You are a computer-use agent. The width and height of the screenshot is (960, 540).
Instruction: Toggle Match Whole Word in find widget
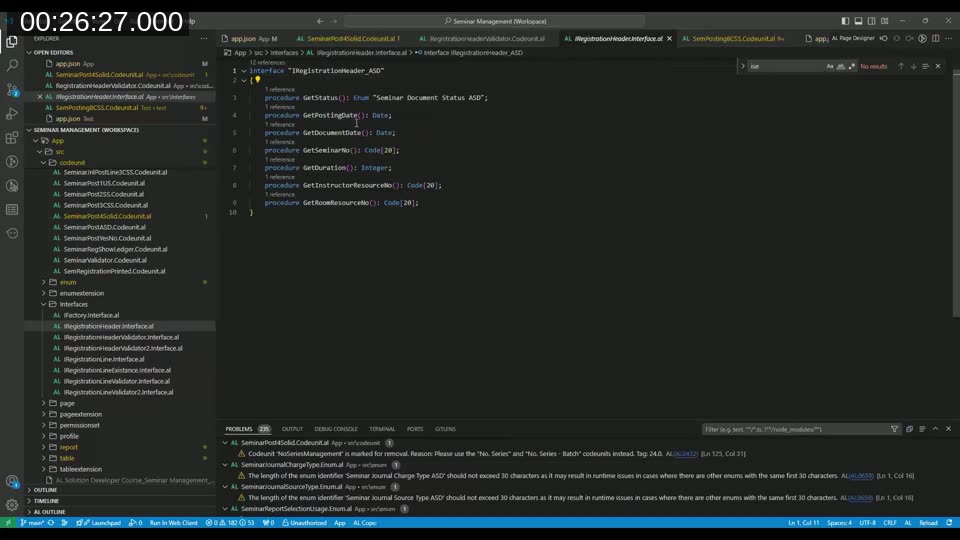click(841, 66)
